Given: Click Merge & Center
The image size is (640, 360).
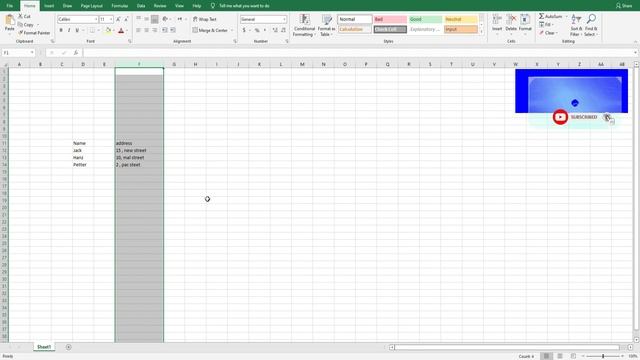Looking at the screenshot, I should (210, 30).
